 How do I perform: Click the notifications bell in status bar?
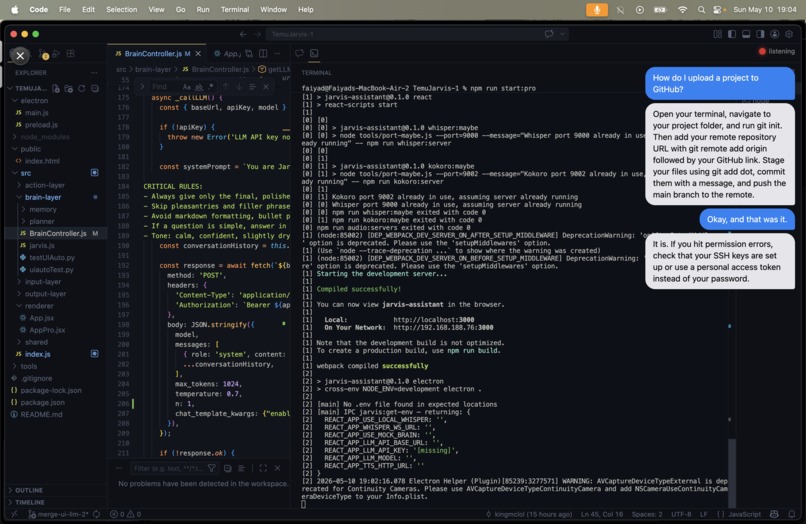(x=792, y=514)
